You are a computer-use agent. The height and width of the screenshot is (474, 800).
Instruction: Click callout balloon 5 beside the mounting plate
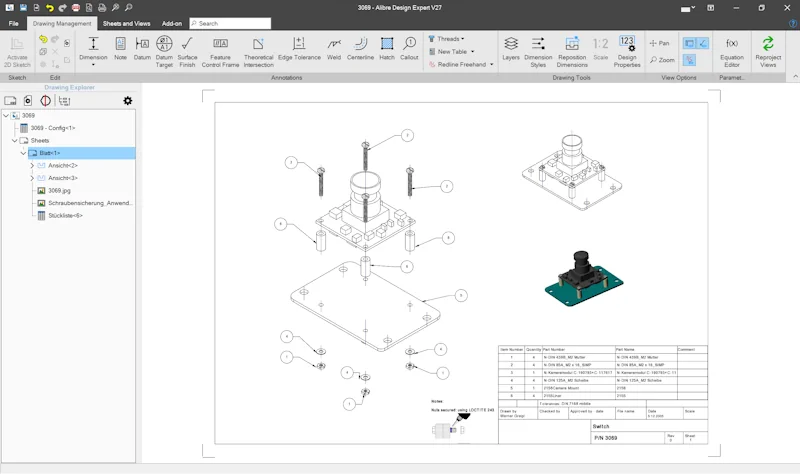pyautogui.click(x=461, y=295)
